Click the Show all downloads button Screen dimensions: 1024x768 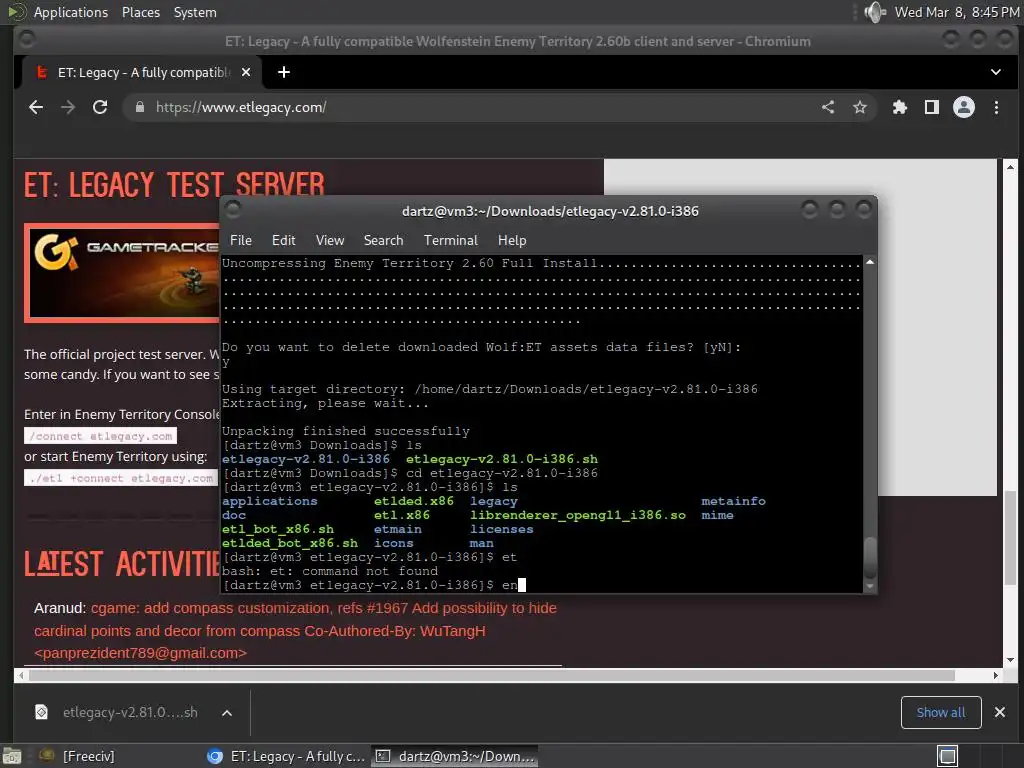[x=940, y=712]
